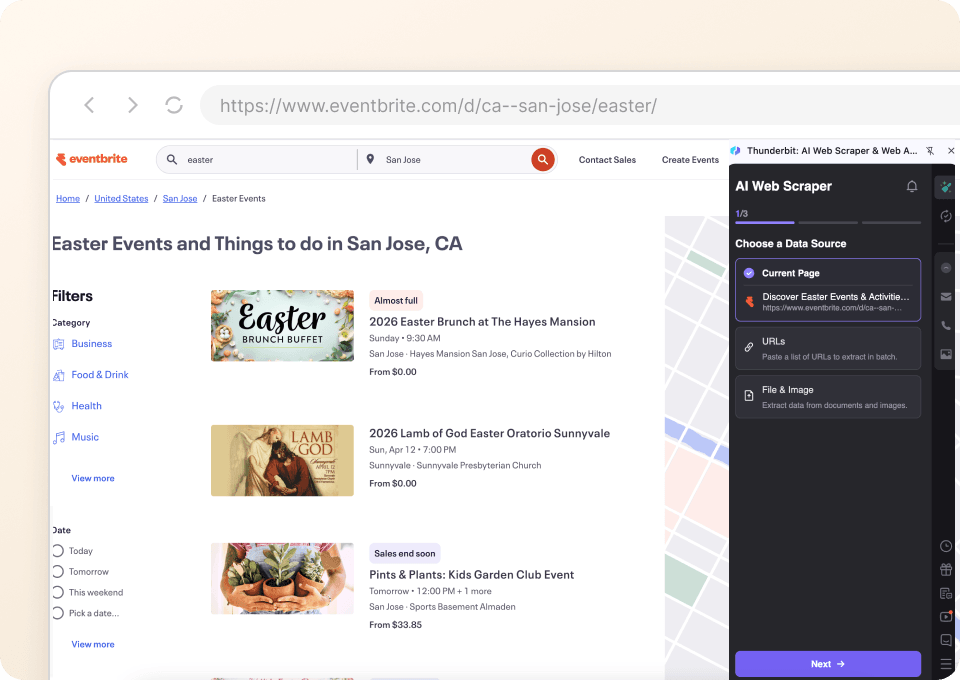Expand categories with View more under Music

(93, 479)
